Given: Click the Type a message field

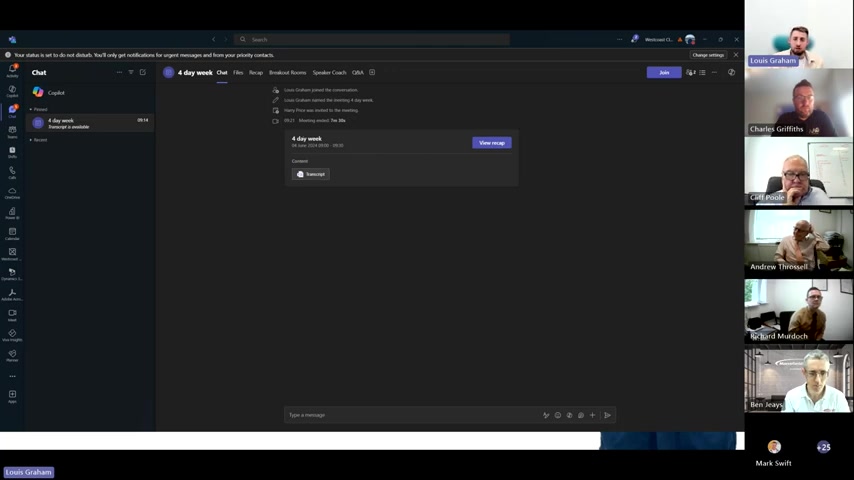Looking at the screenshot, I should pyautogui.click(x=412, y=415).
